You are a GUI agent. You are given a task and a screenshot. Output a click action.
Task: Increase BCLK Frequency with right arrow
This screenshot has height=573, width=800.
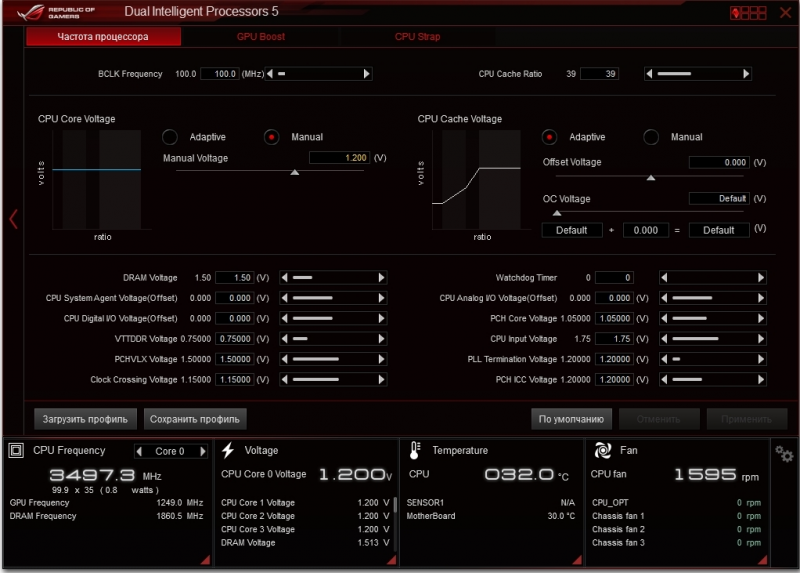(x=366, y=73)
